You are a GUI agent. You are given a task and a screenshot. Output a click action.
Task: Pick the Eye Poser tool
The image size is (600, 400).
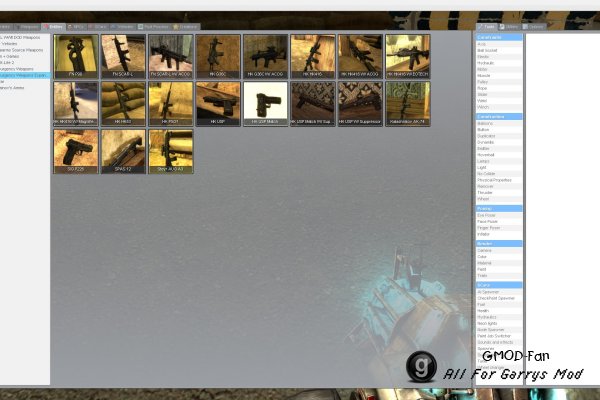(499, 216)
